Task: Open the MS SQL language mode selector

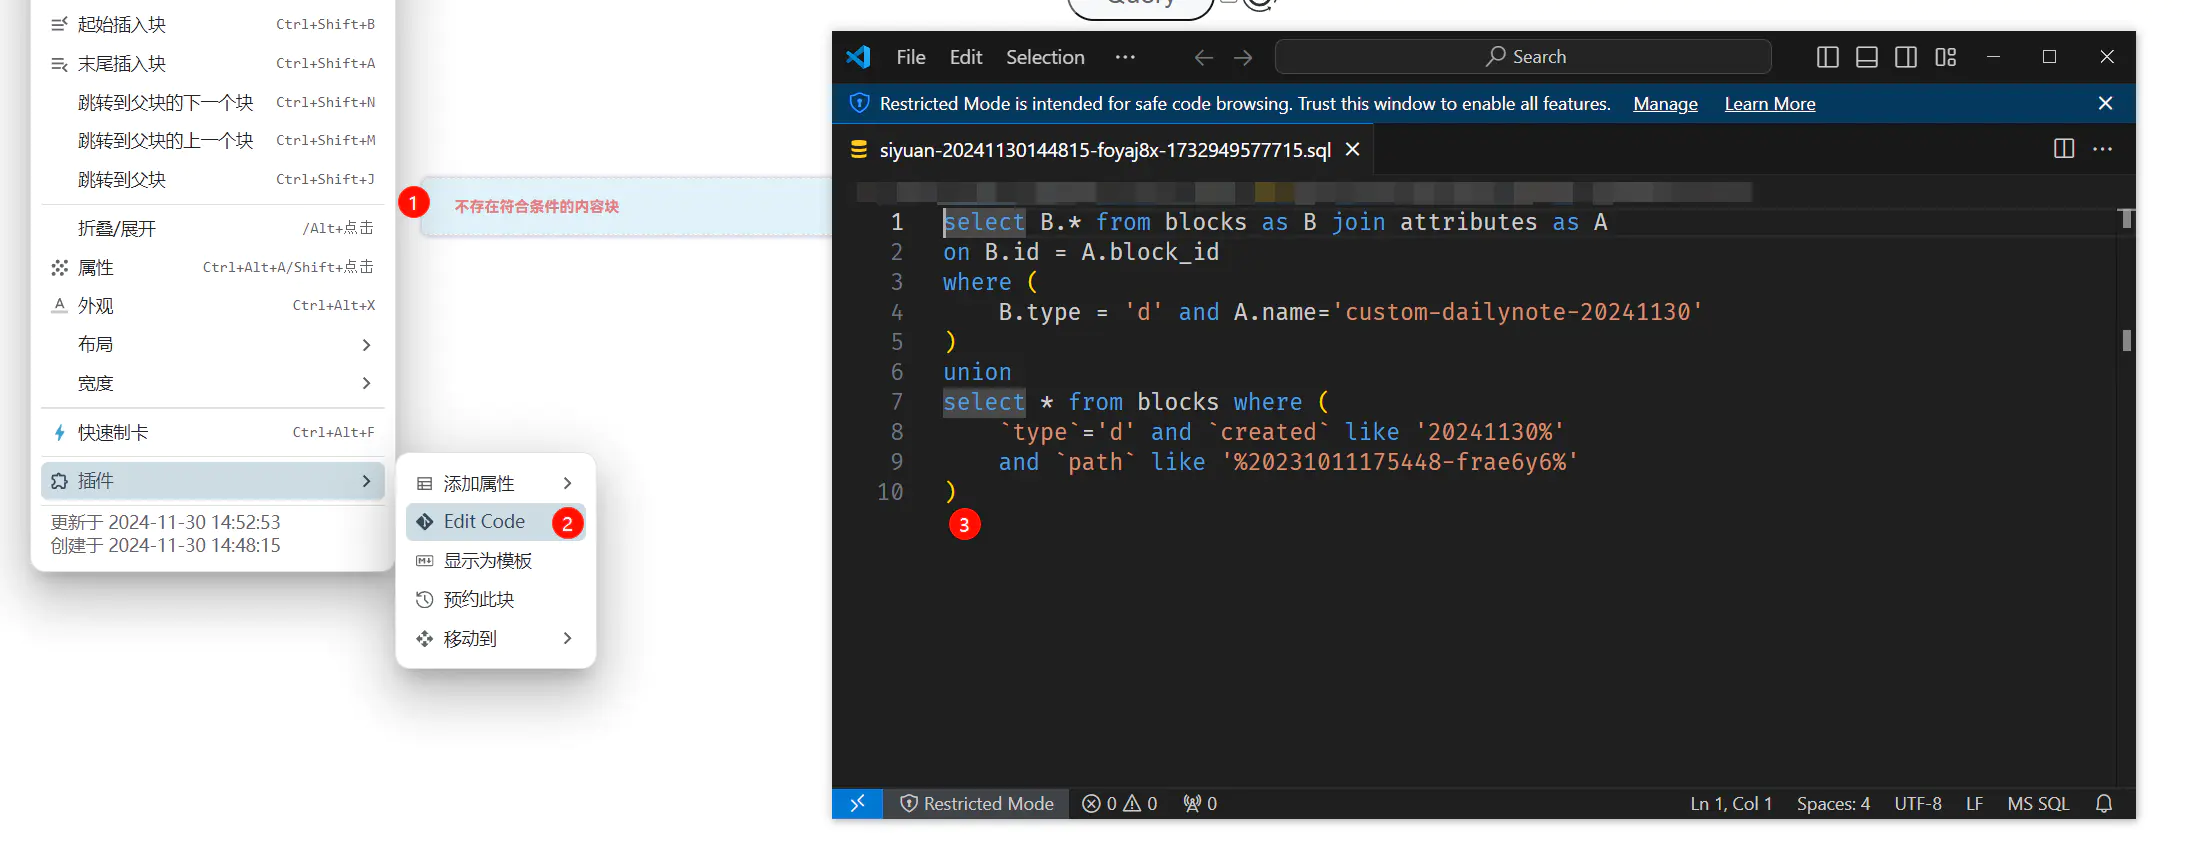Action: tap(2037, 804)
